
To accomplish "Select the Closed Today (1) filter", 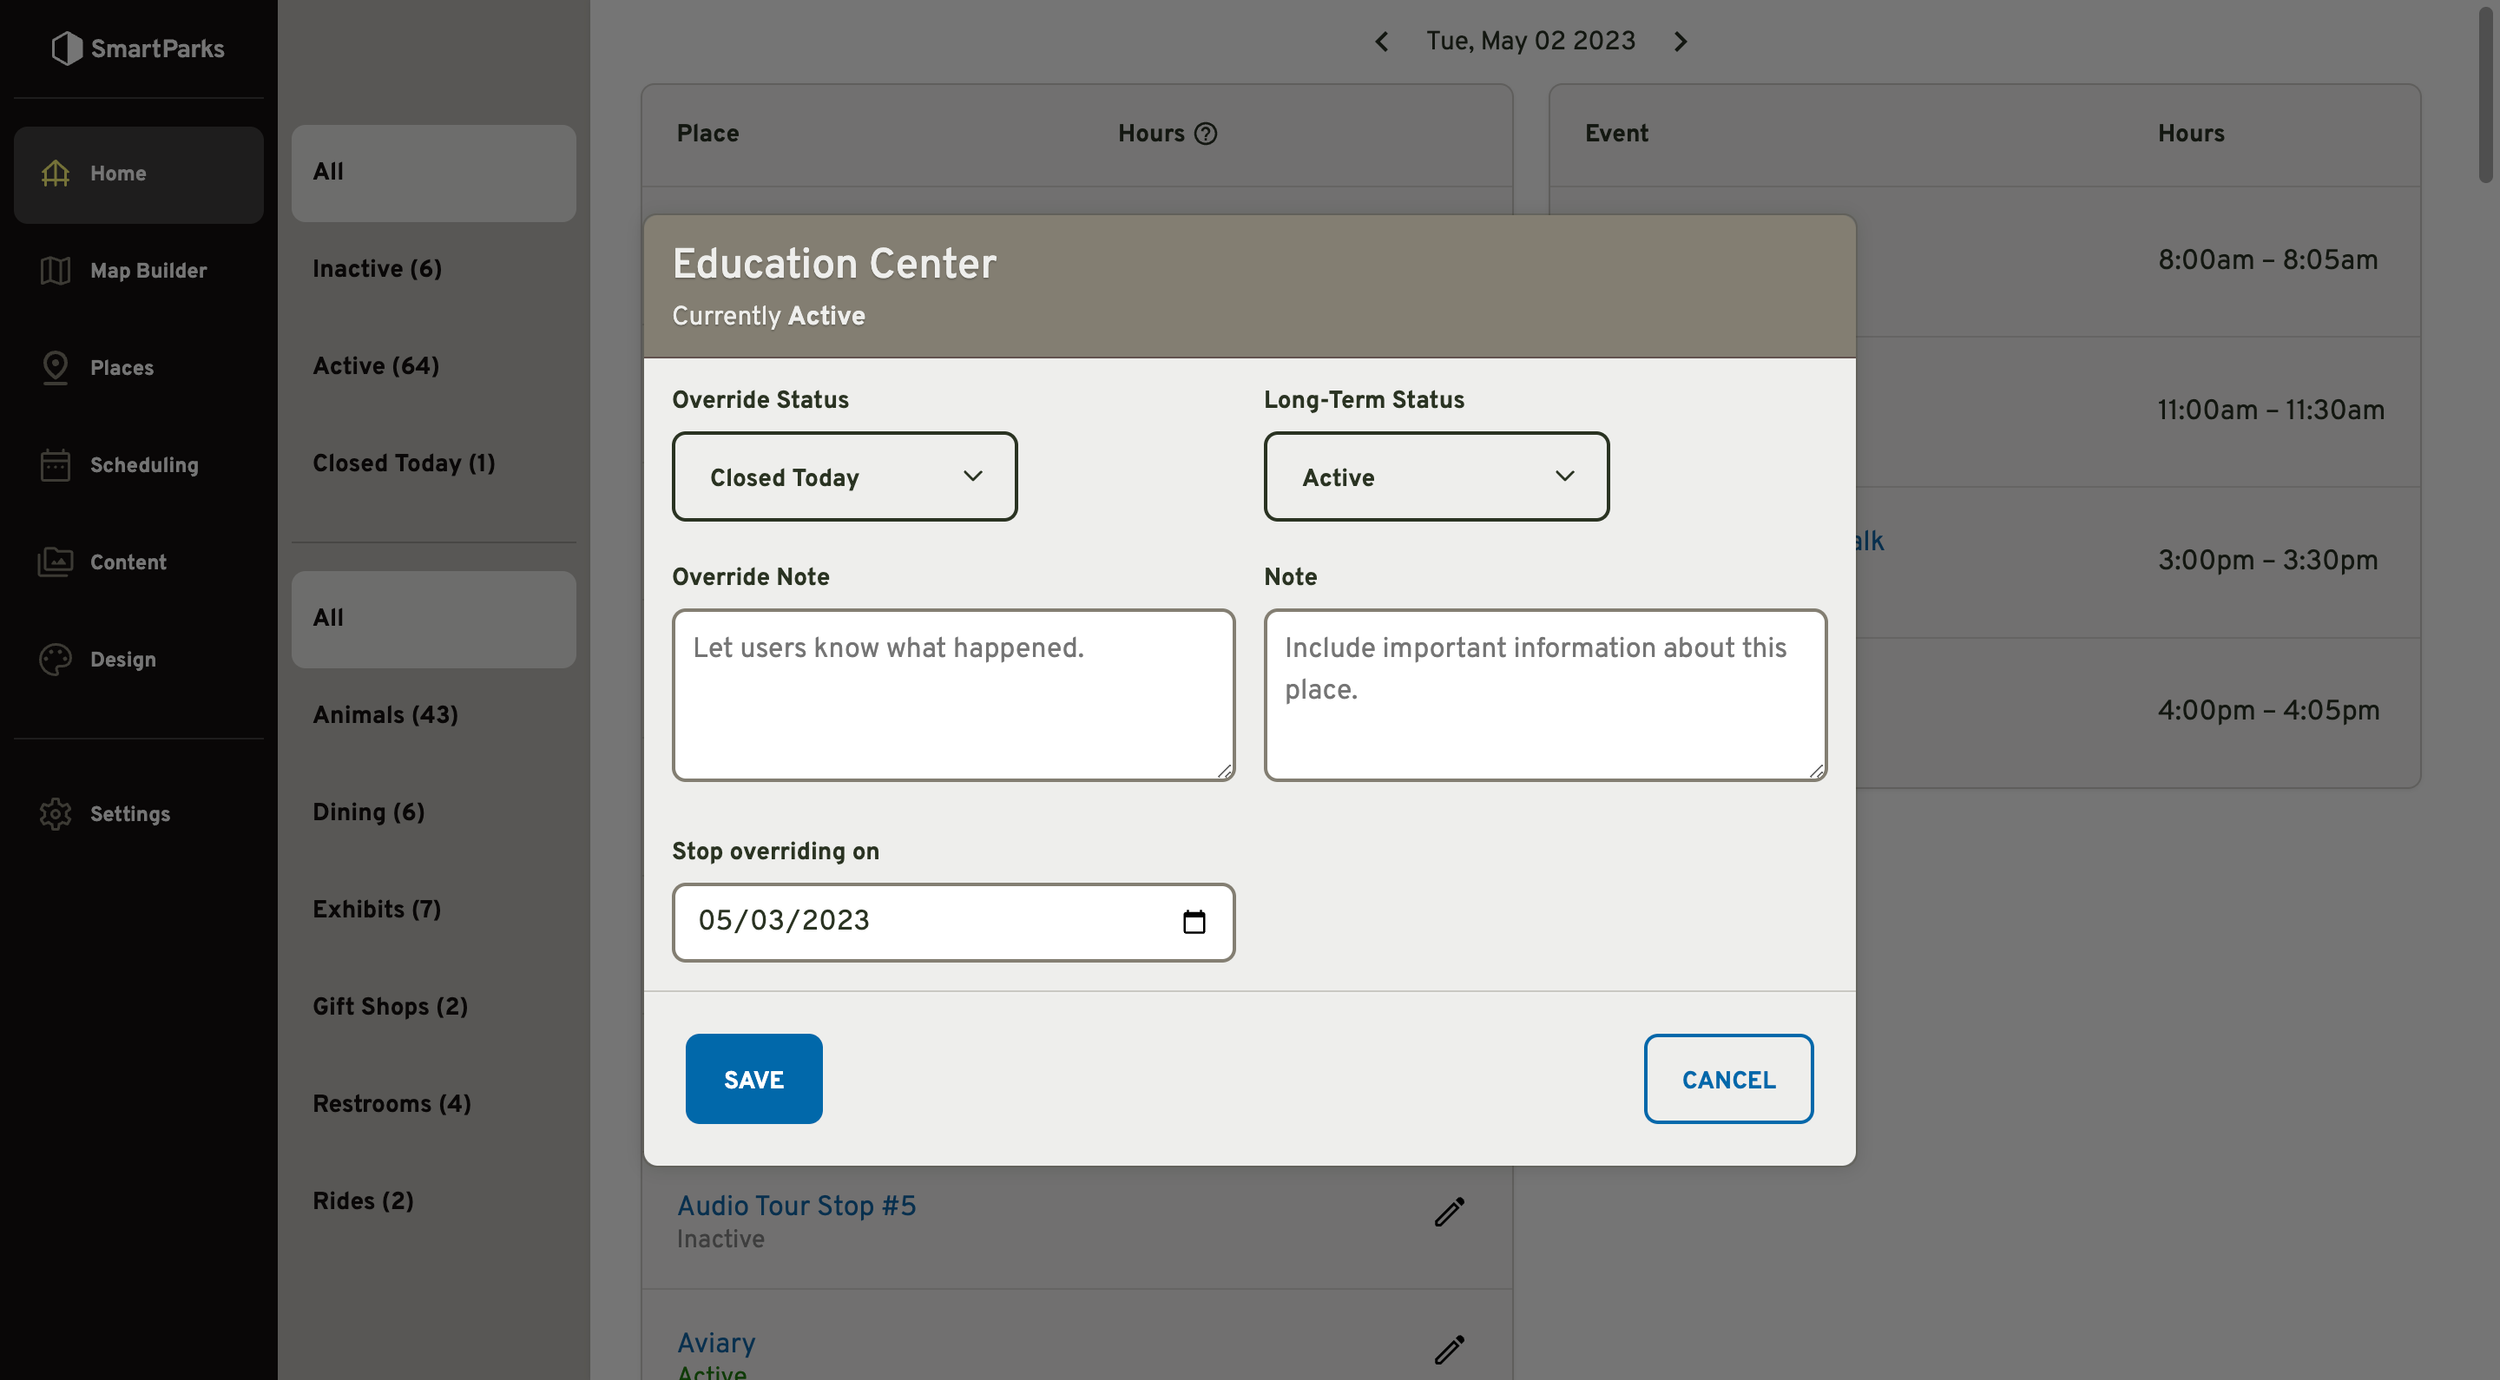I will point(403,463).
